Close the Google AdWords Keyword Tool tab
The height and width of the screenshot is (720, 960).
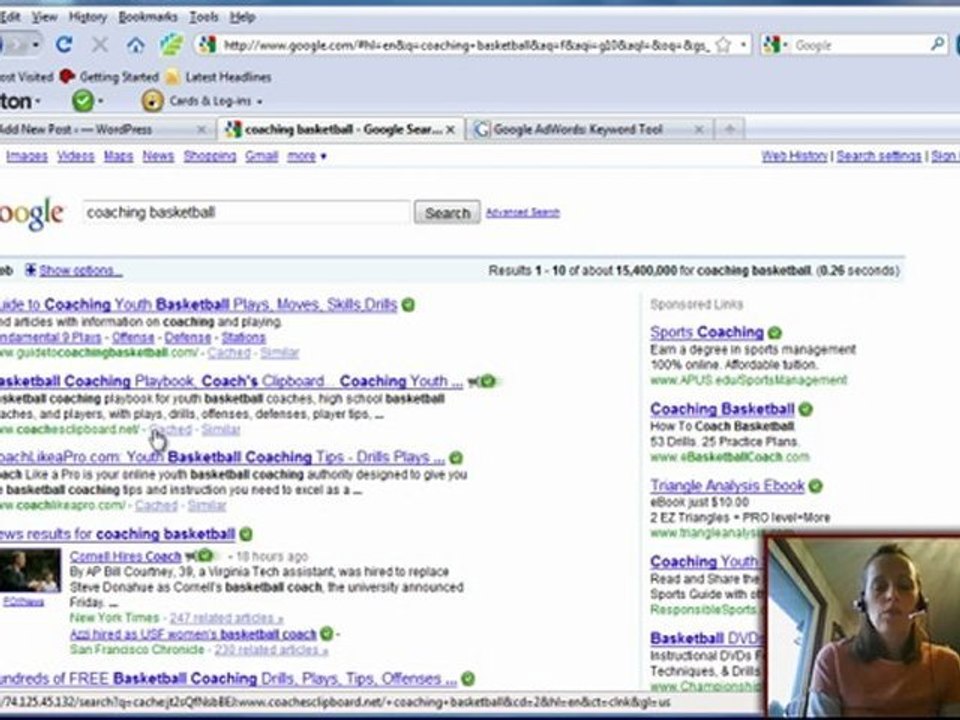699,130
